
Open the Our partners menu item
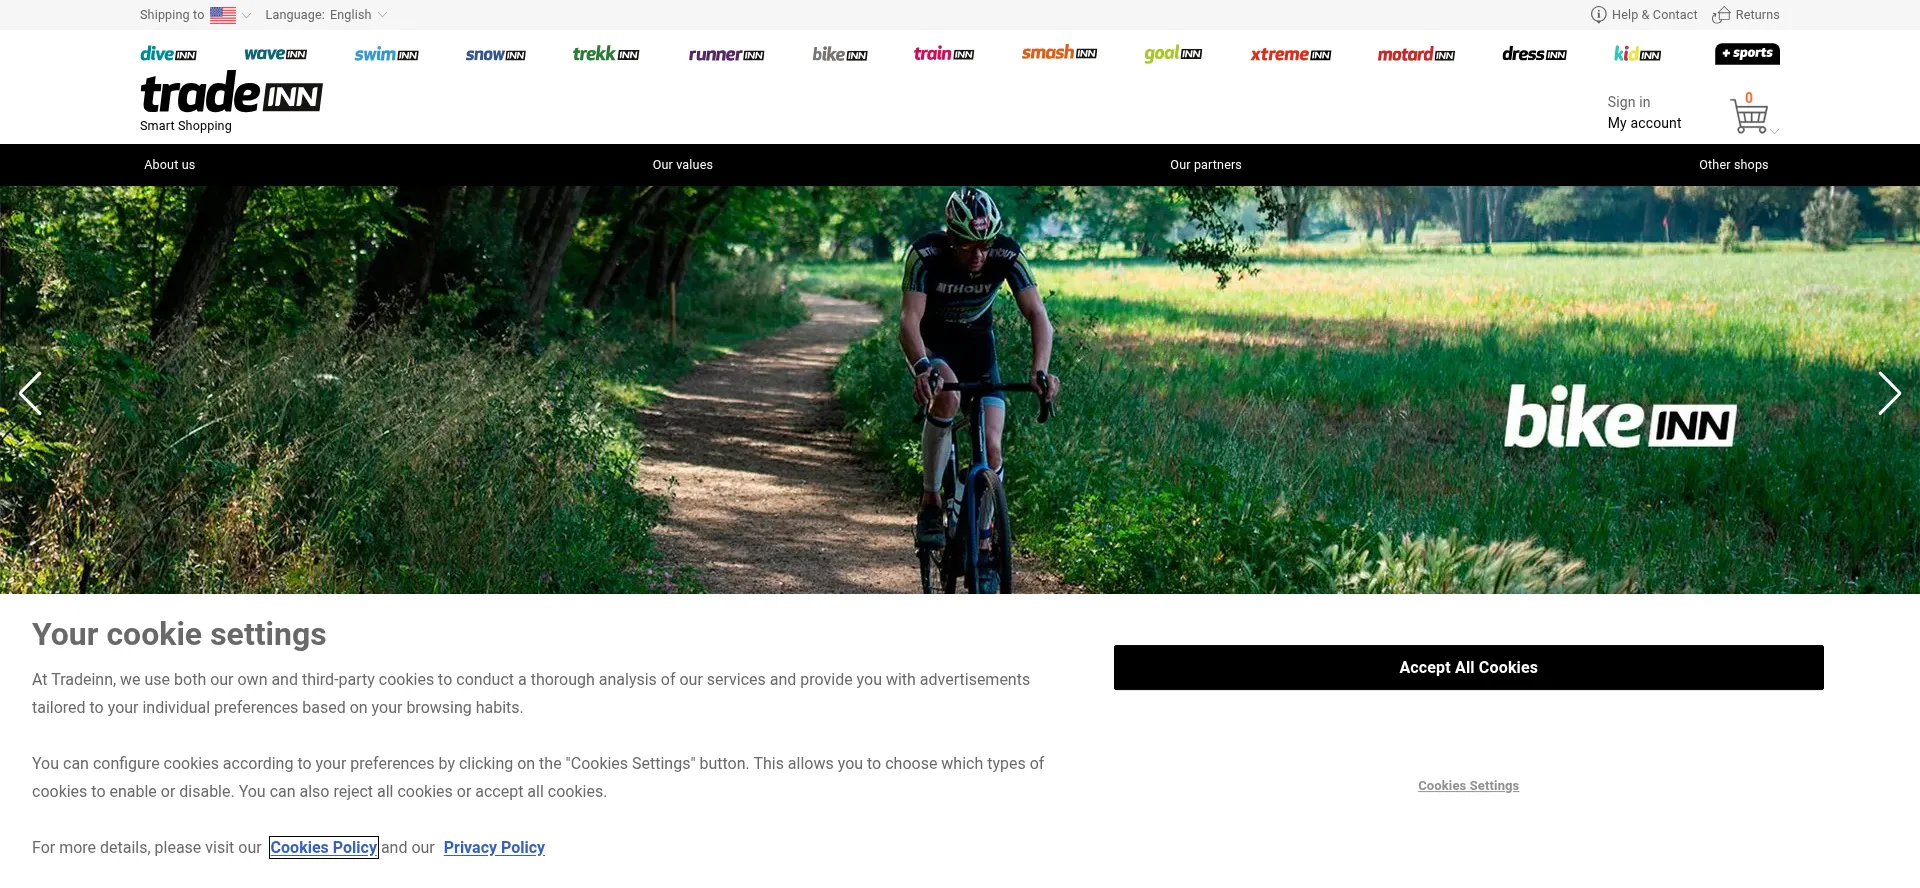click(x=1206, y=165)
